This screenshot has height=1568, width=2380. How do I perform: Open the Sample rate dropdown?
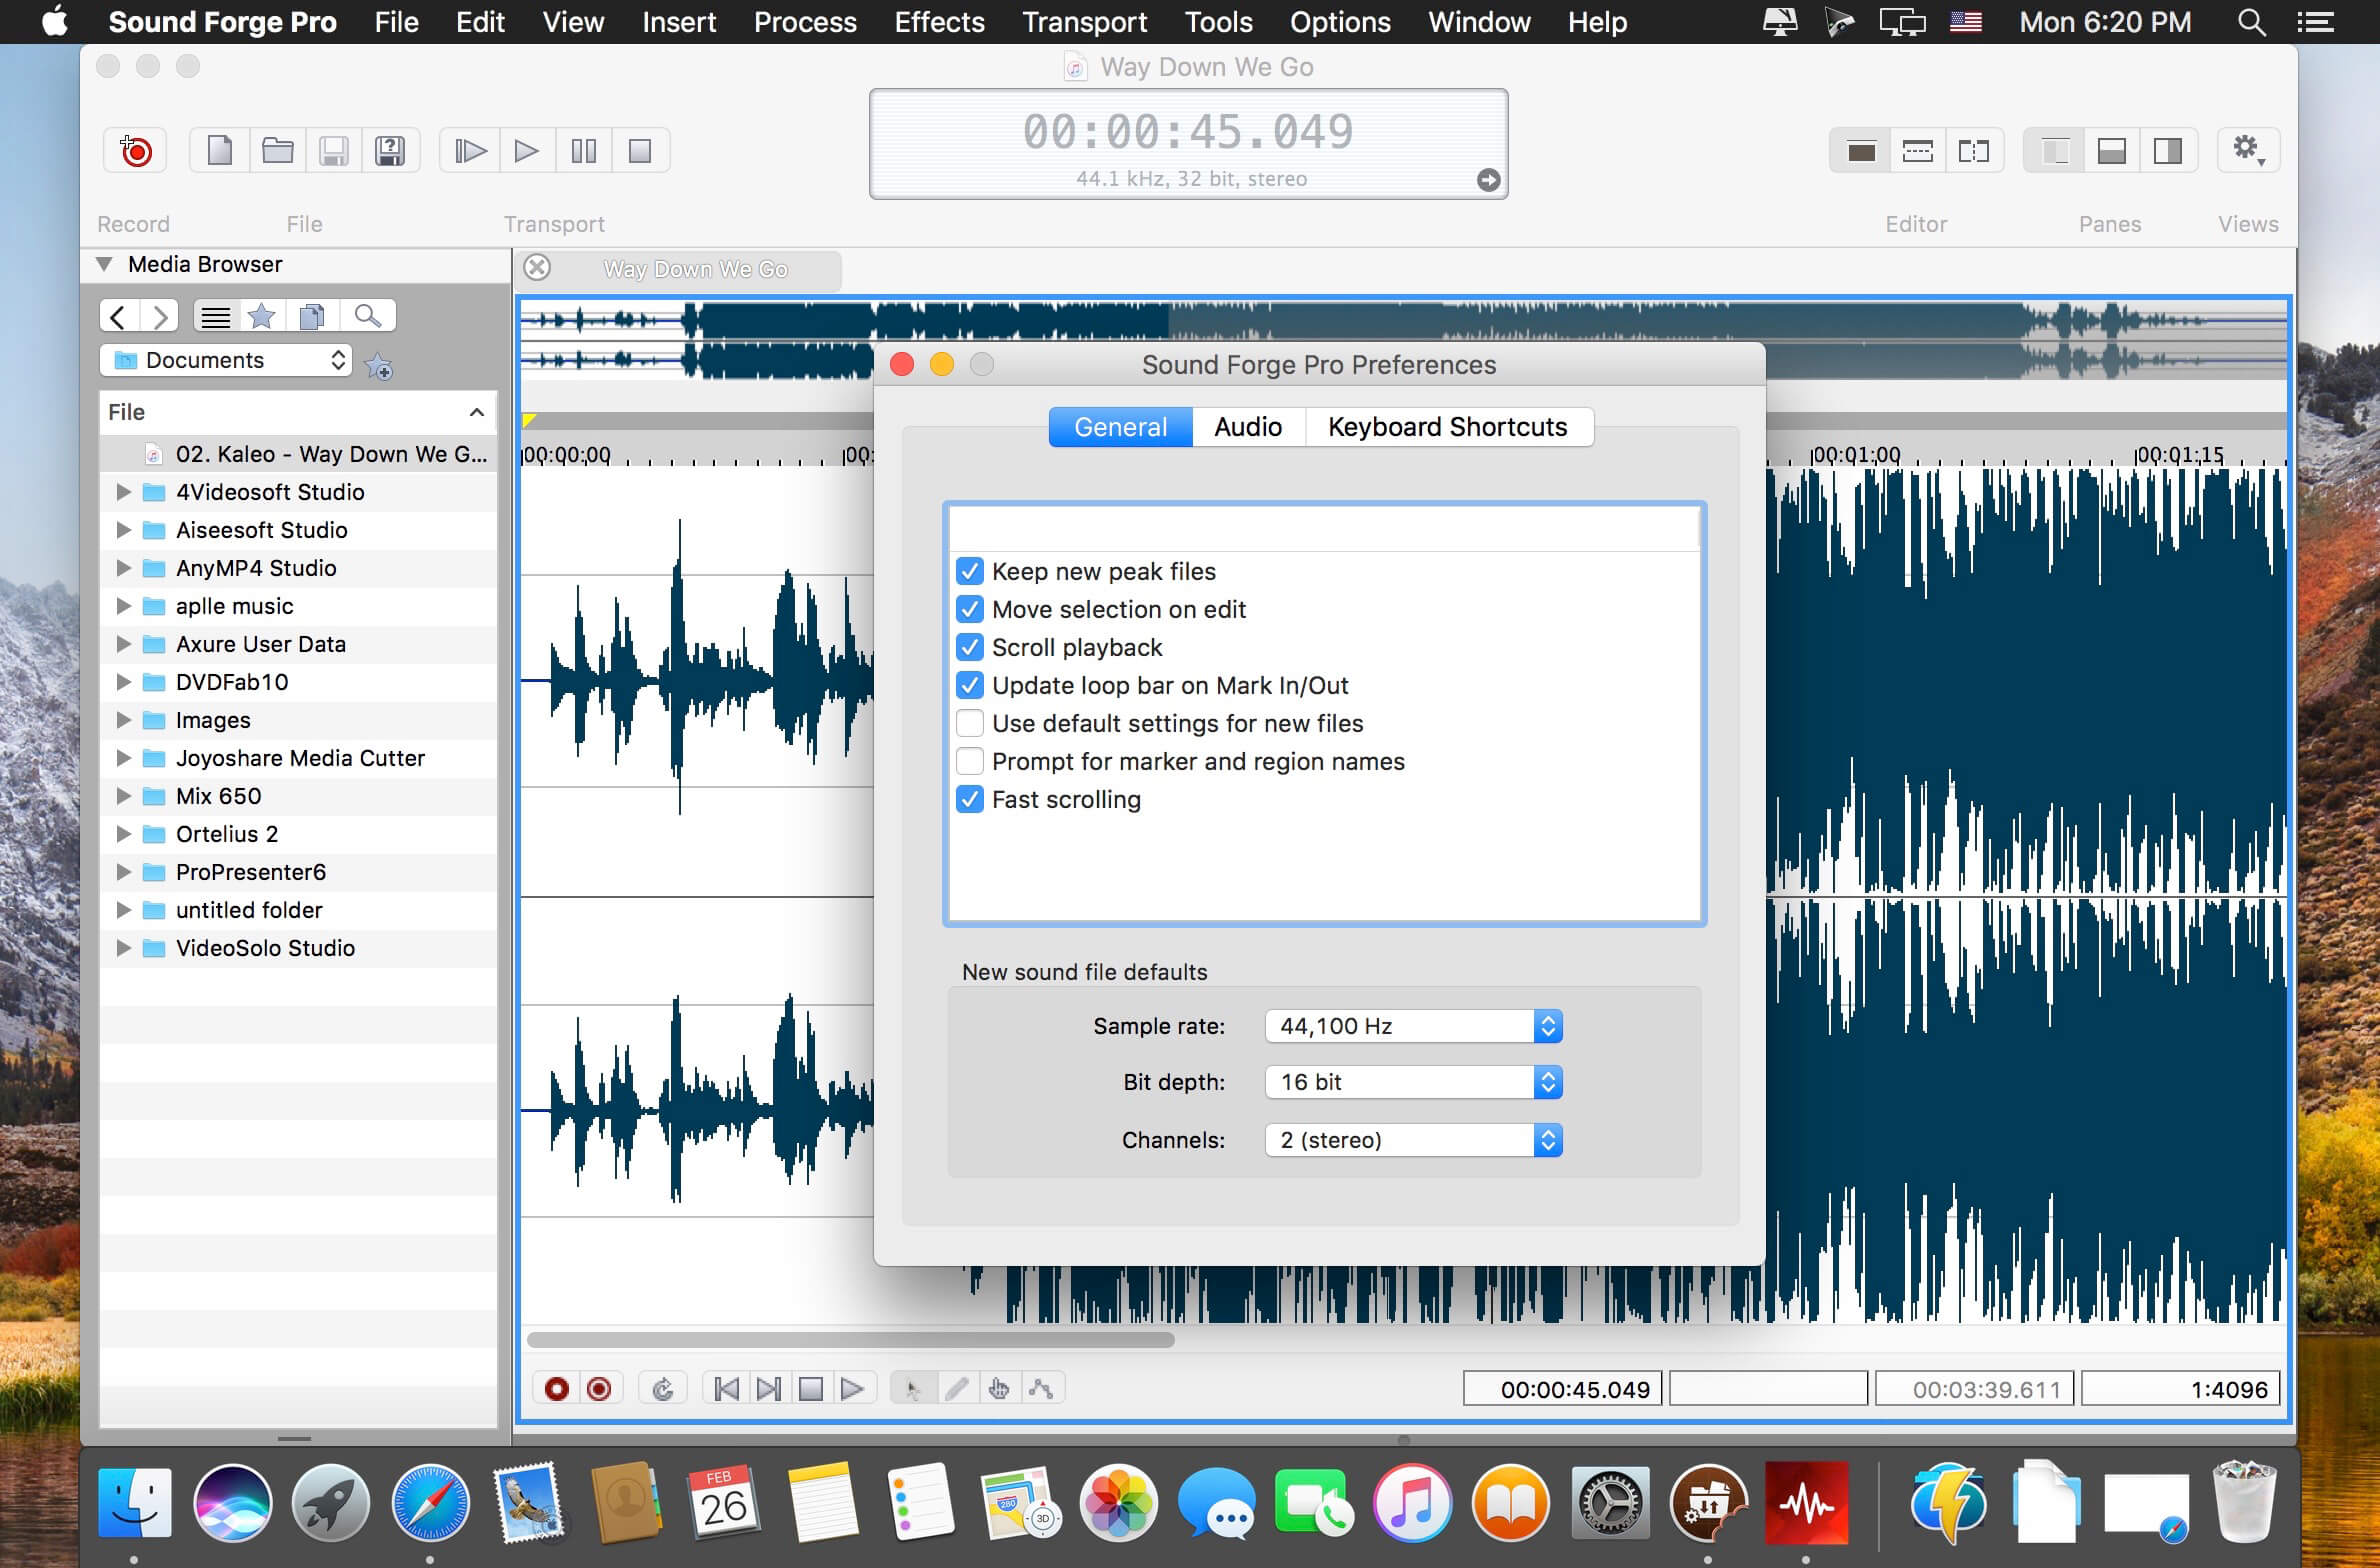[x=1413, y=1026]
